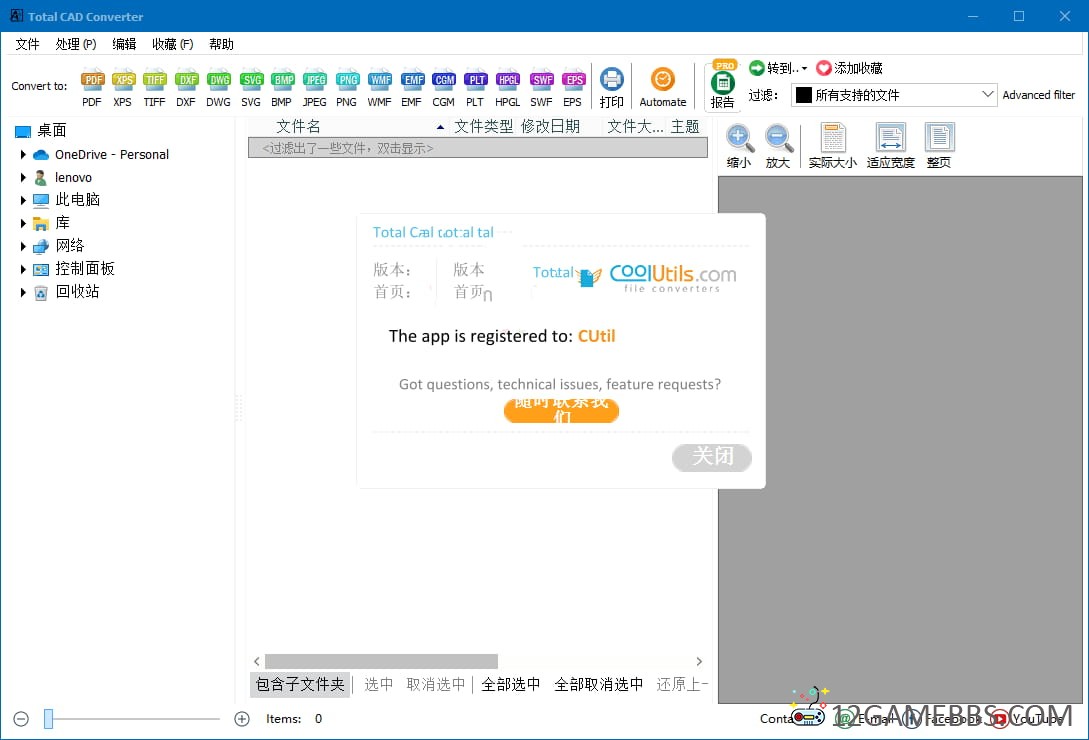Click the thumbnail zoom slider at bottom left

coord(48,719)
